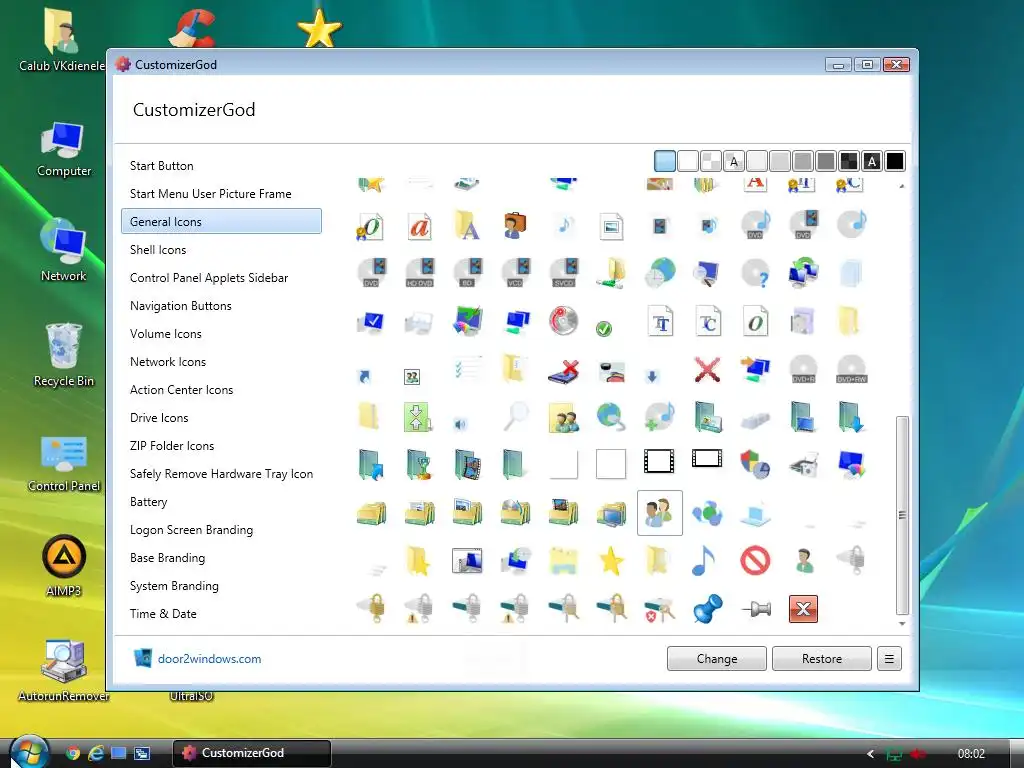Select the briefcase user icon

tap(515, 225)
